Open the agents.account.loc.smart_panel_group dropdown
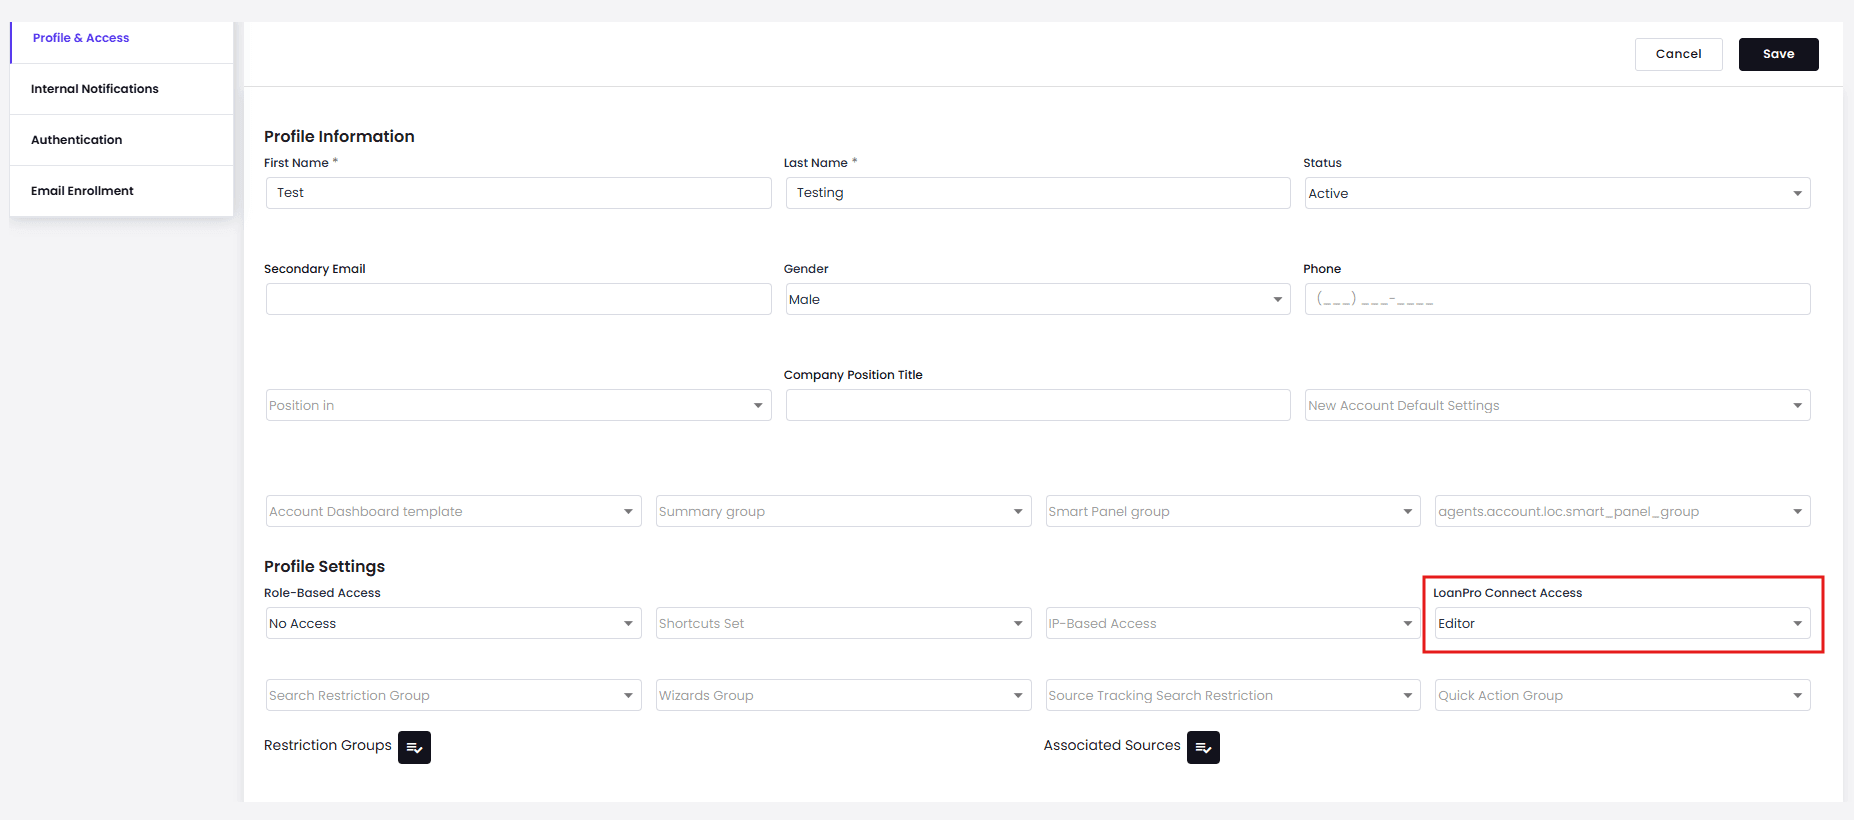This screenshot has width=1854, height=820. 1622,511
